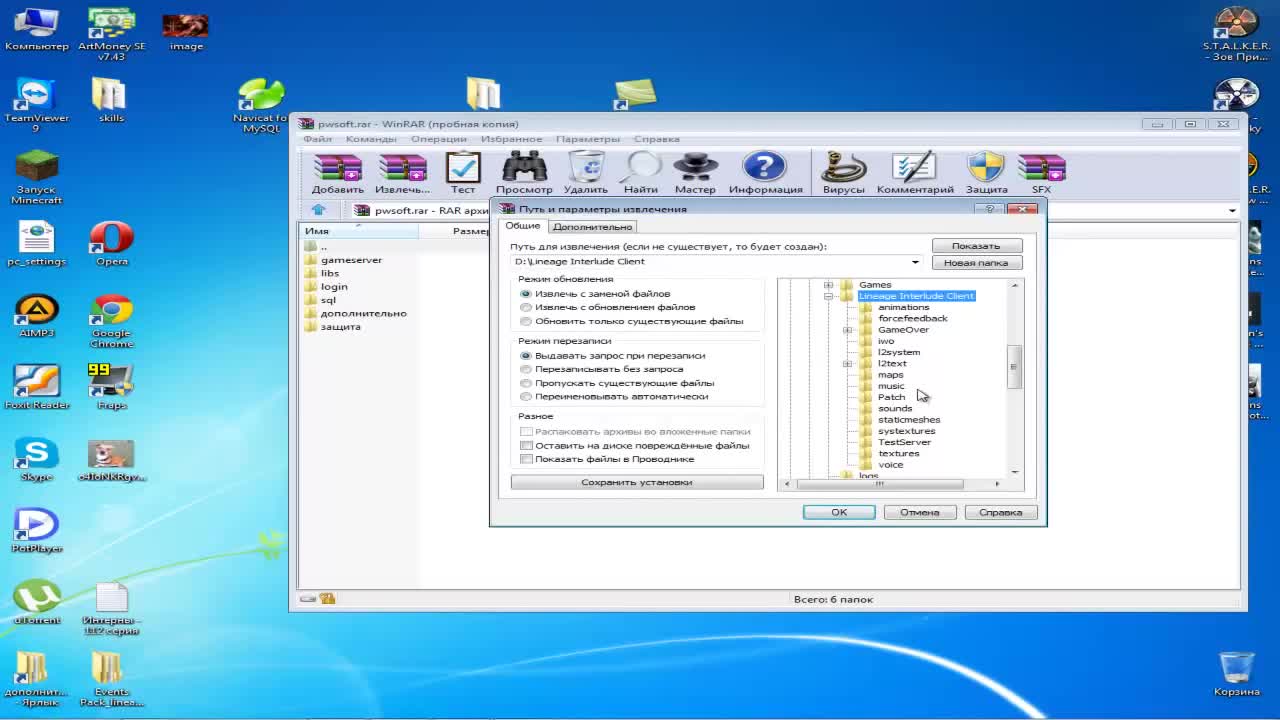This screenshot has height=720, width=1280.
Task: Enable Оставить на диске поврежденные файлы
Action: pos(635,445)
